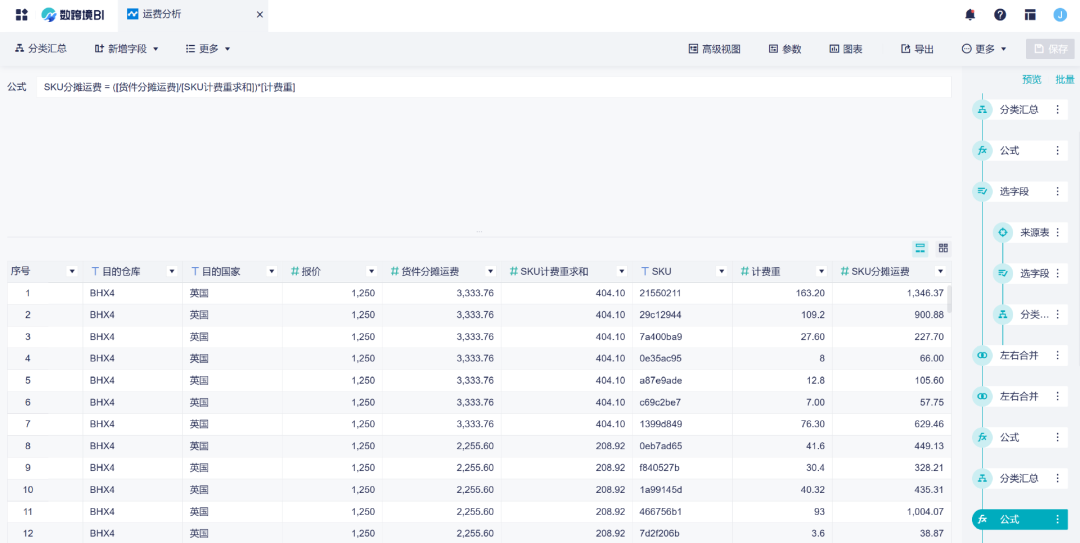1080x543 pixels.
Task: Open the 报价 column dropdown arrow
Action: [372, 272]
